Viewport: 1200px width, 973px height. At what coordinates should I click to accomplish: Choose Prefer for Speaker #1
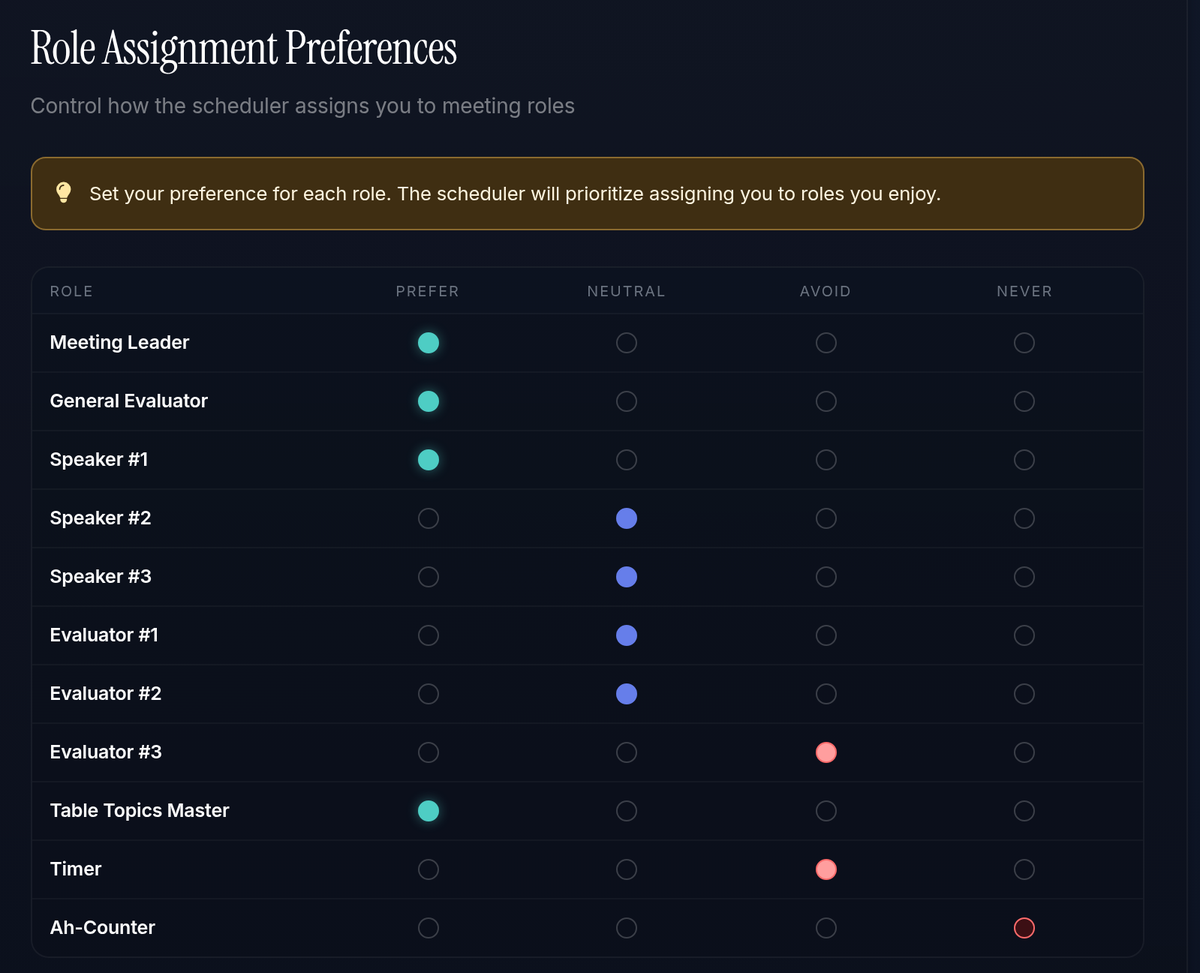click(428, 460)
